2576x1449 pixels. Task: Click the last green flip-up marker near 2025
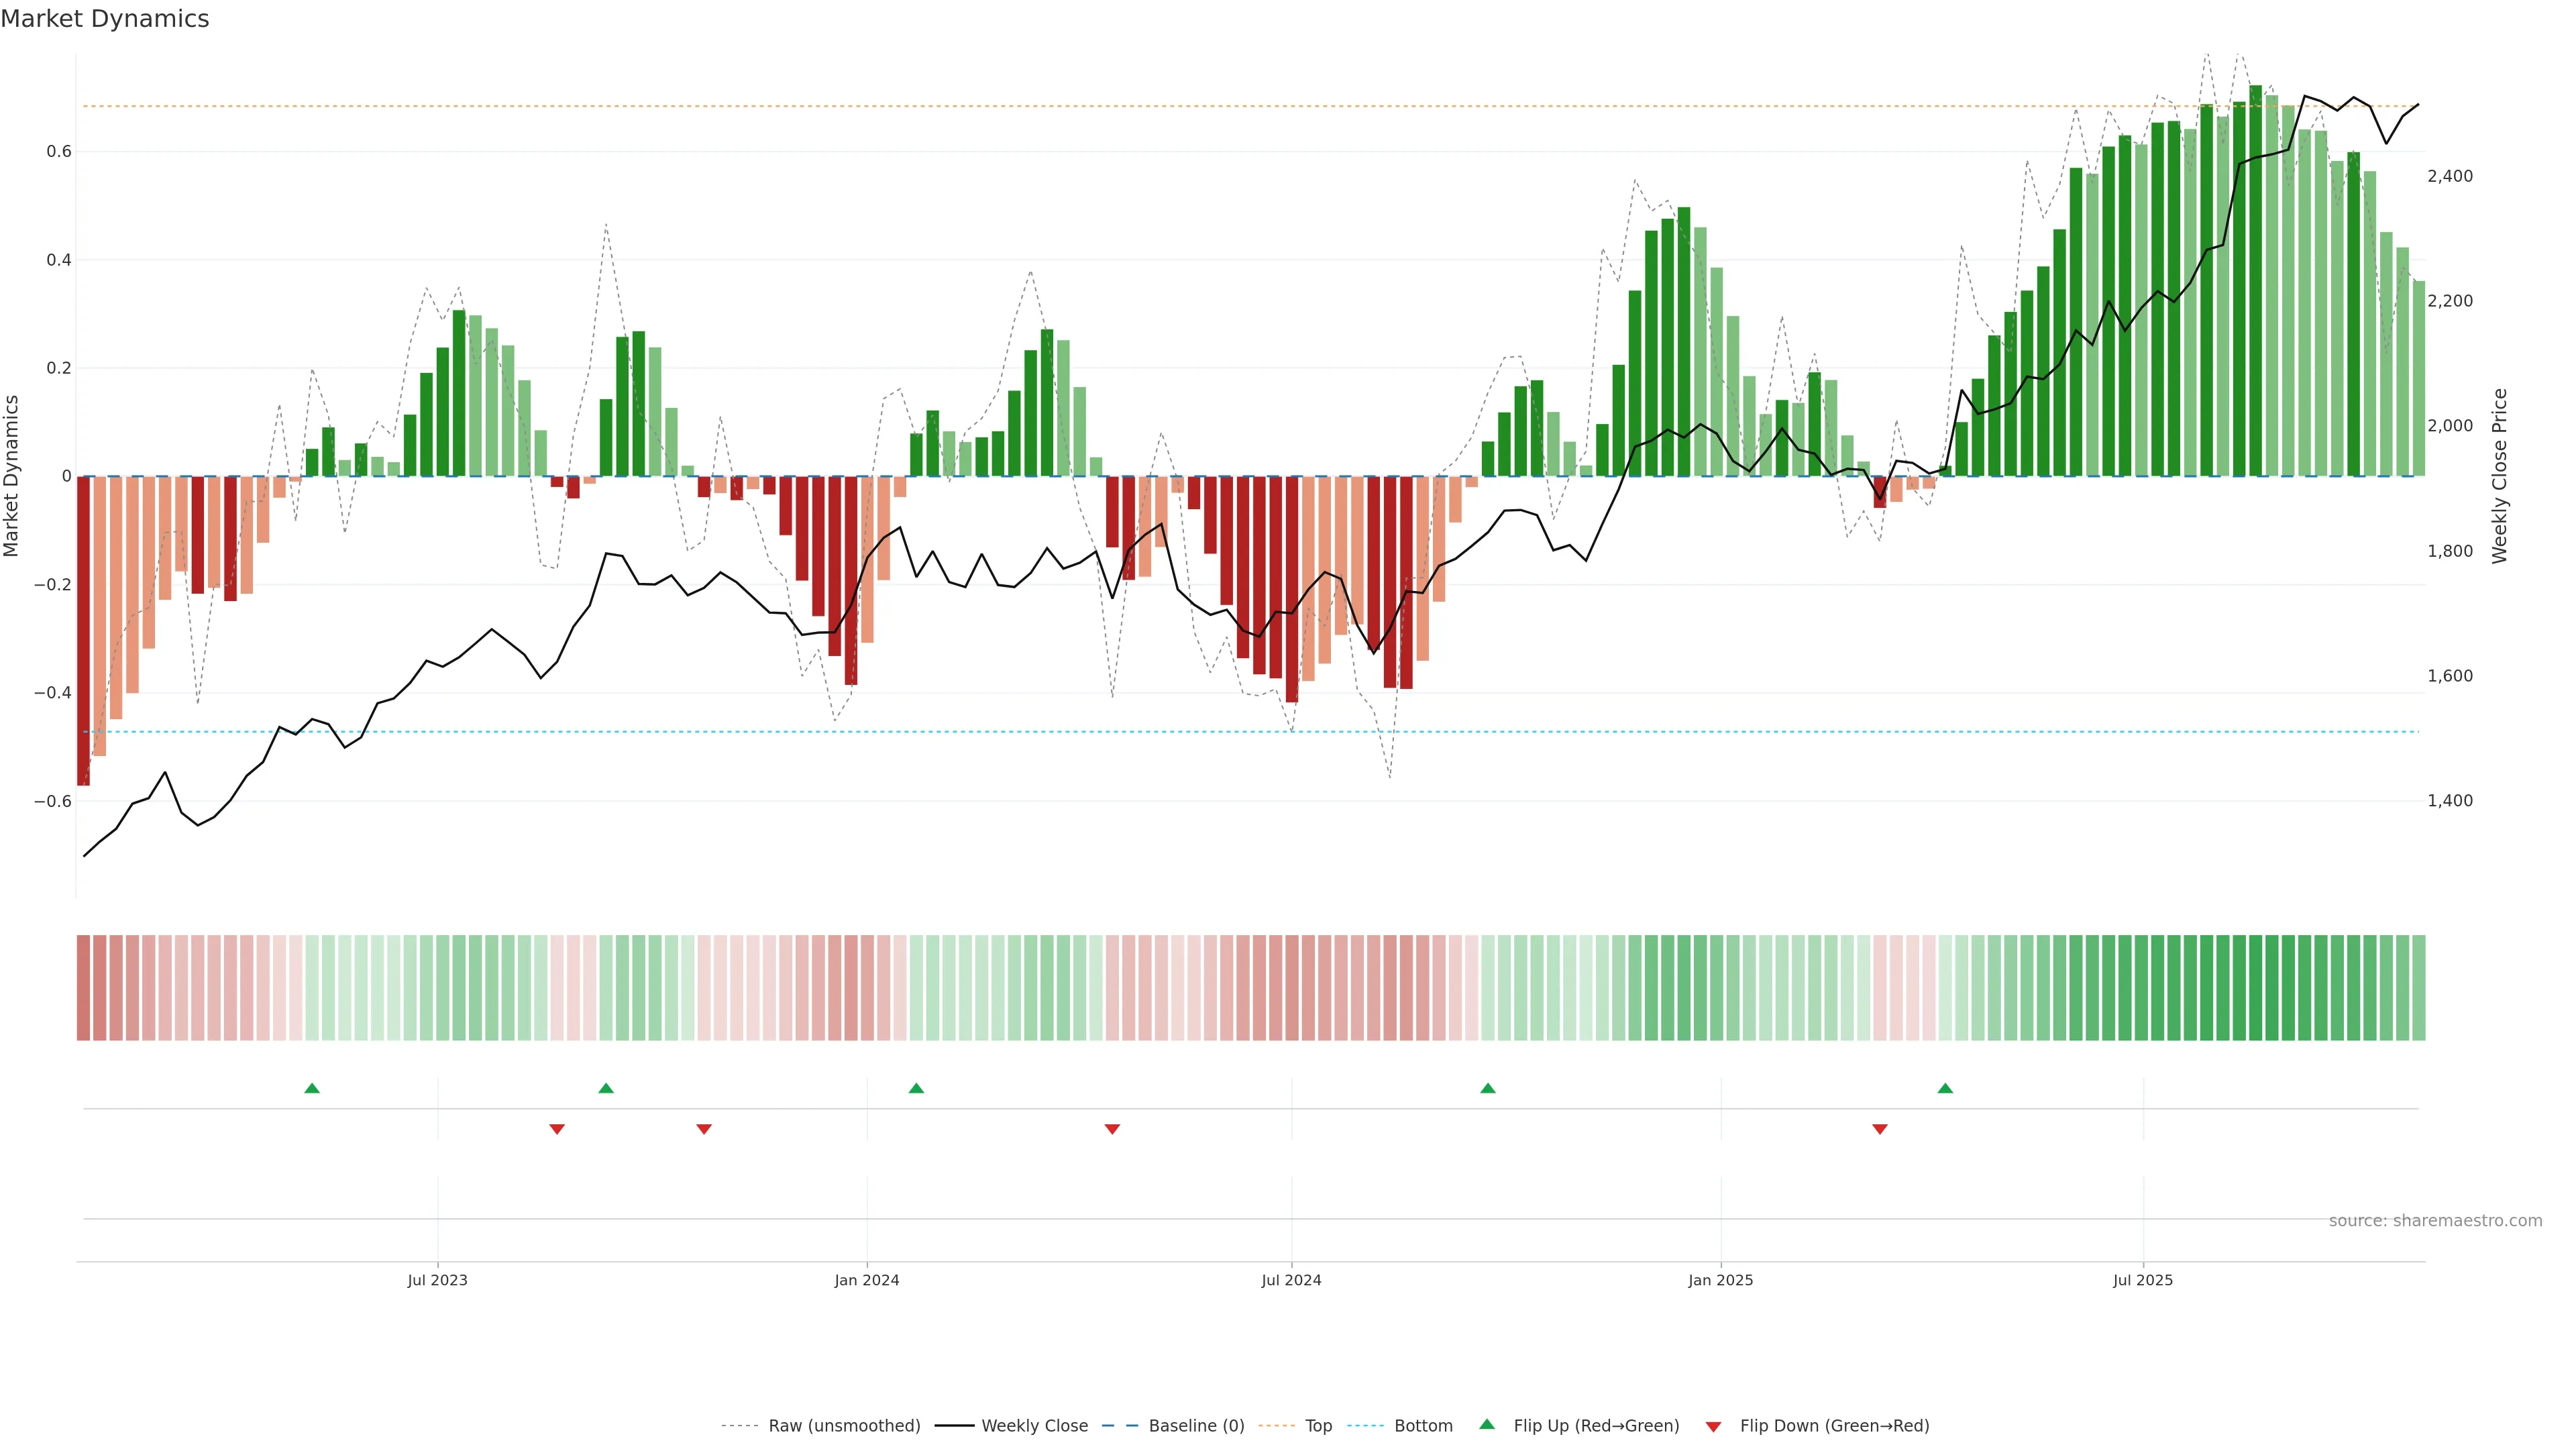click(1945, 1088)
